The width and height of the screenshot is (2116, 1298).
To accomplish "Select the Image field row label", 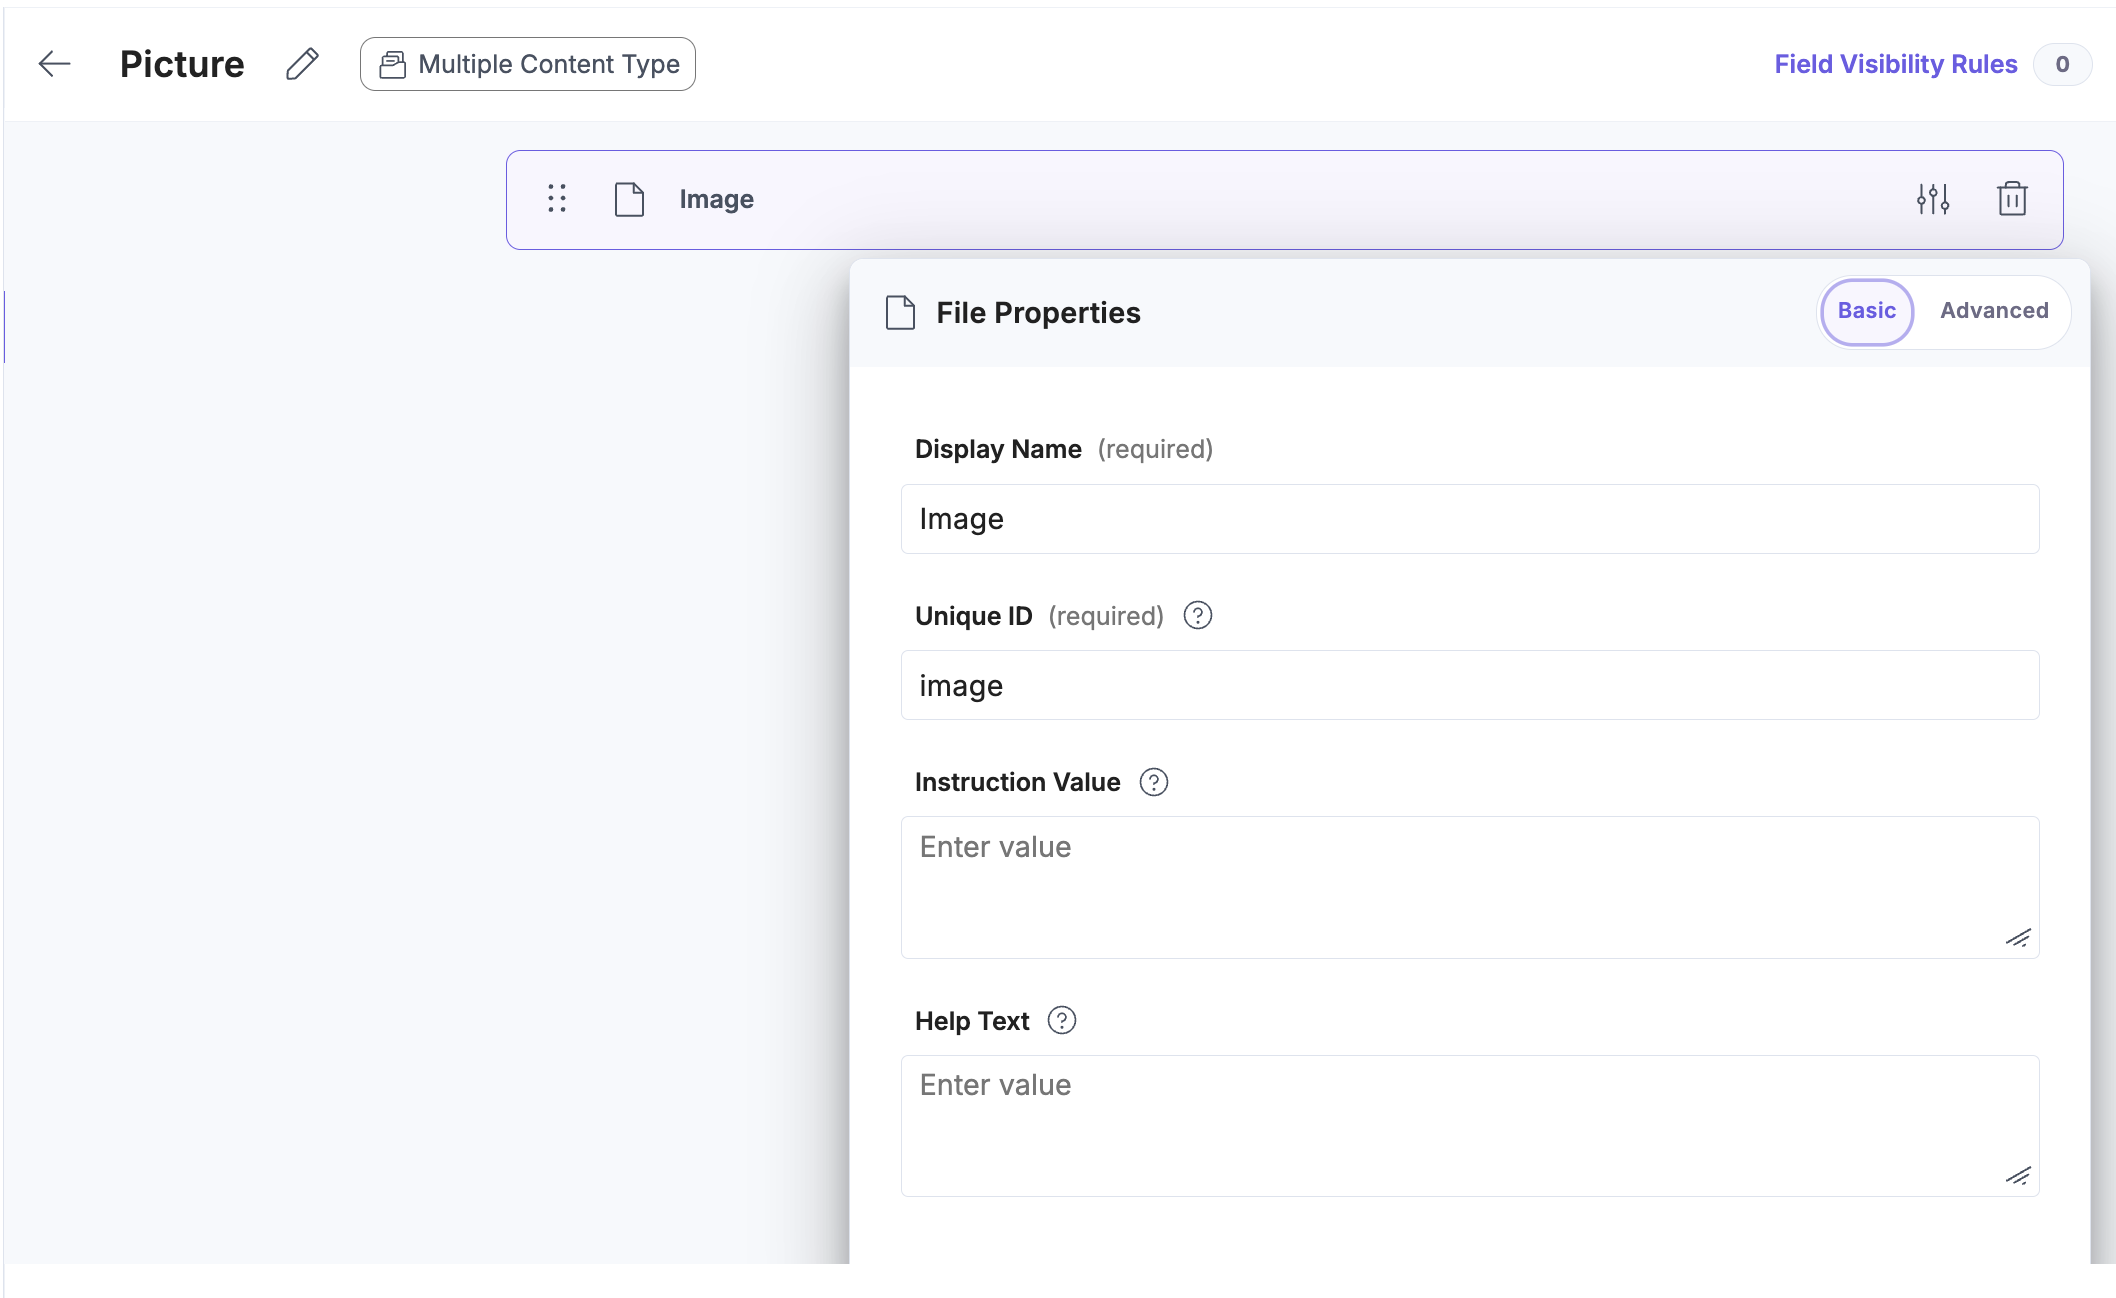I will [717, 199].
